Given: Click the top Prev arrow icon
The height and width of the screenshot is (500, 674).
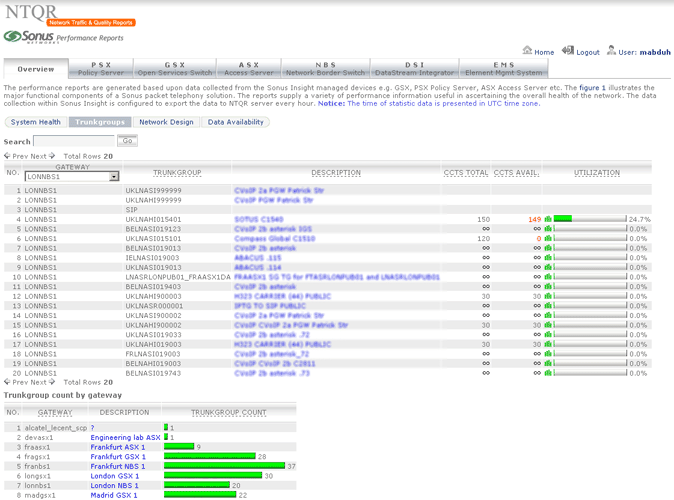Looking at the screenshot, I should click(8, 156).
